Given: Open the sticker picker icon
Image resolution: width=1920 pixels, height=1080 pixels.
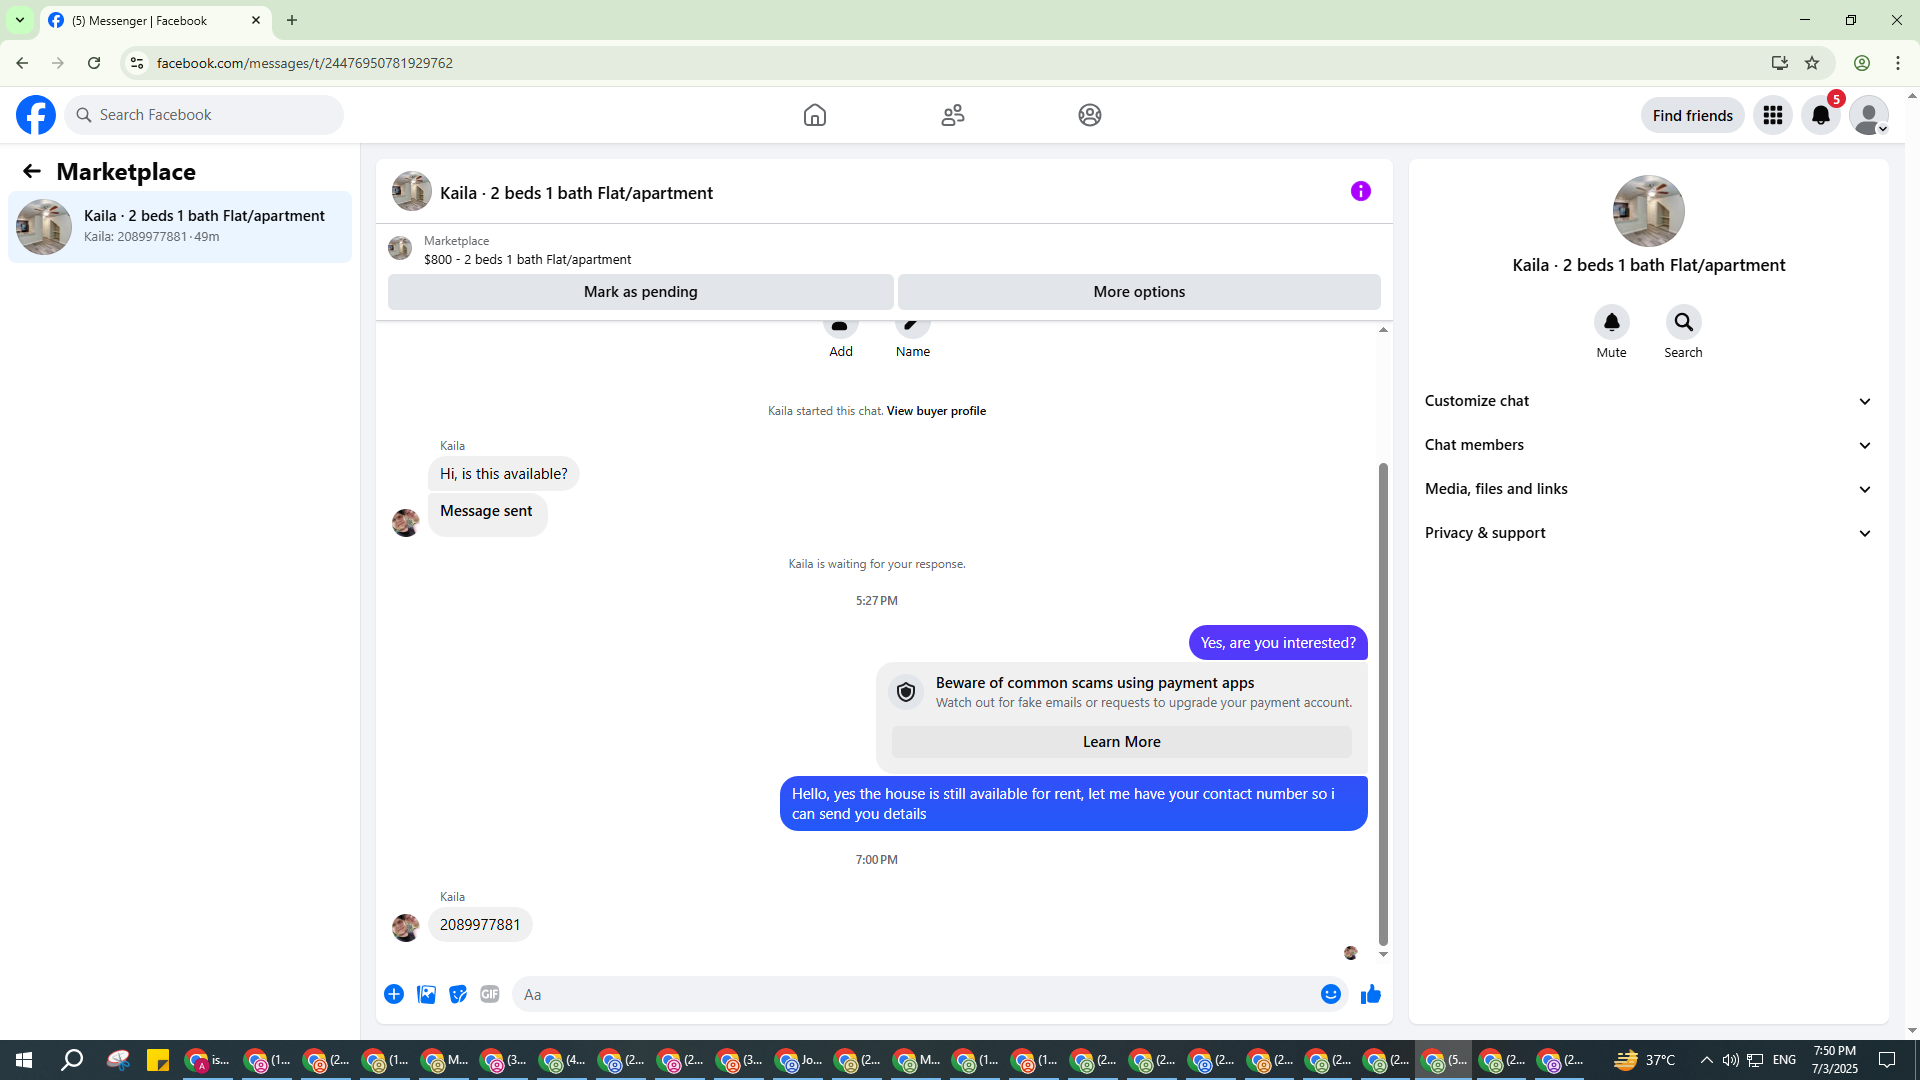Looking at the screenshot, I should click(458, 994).
